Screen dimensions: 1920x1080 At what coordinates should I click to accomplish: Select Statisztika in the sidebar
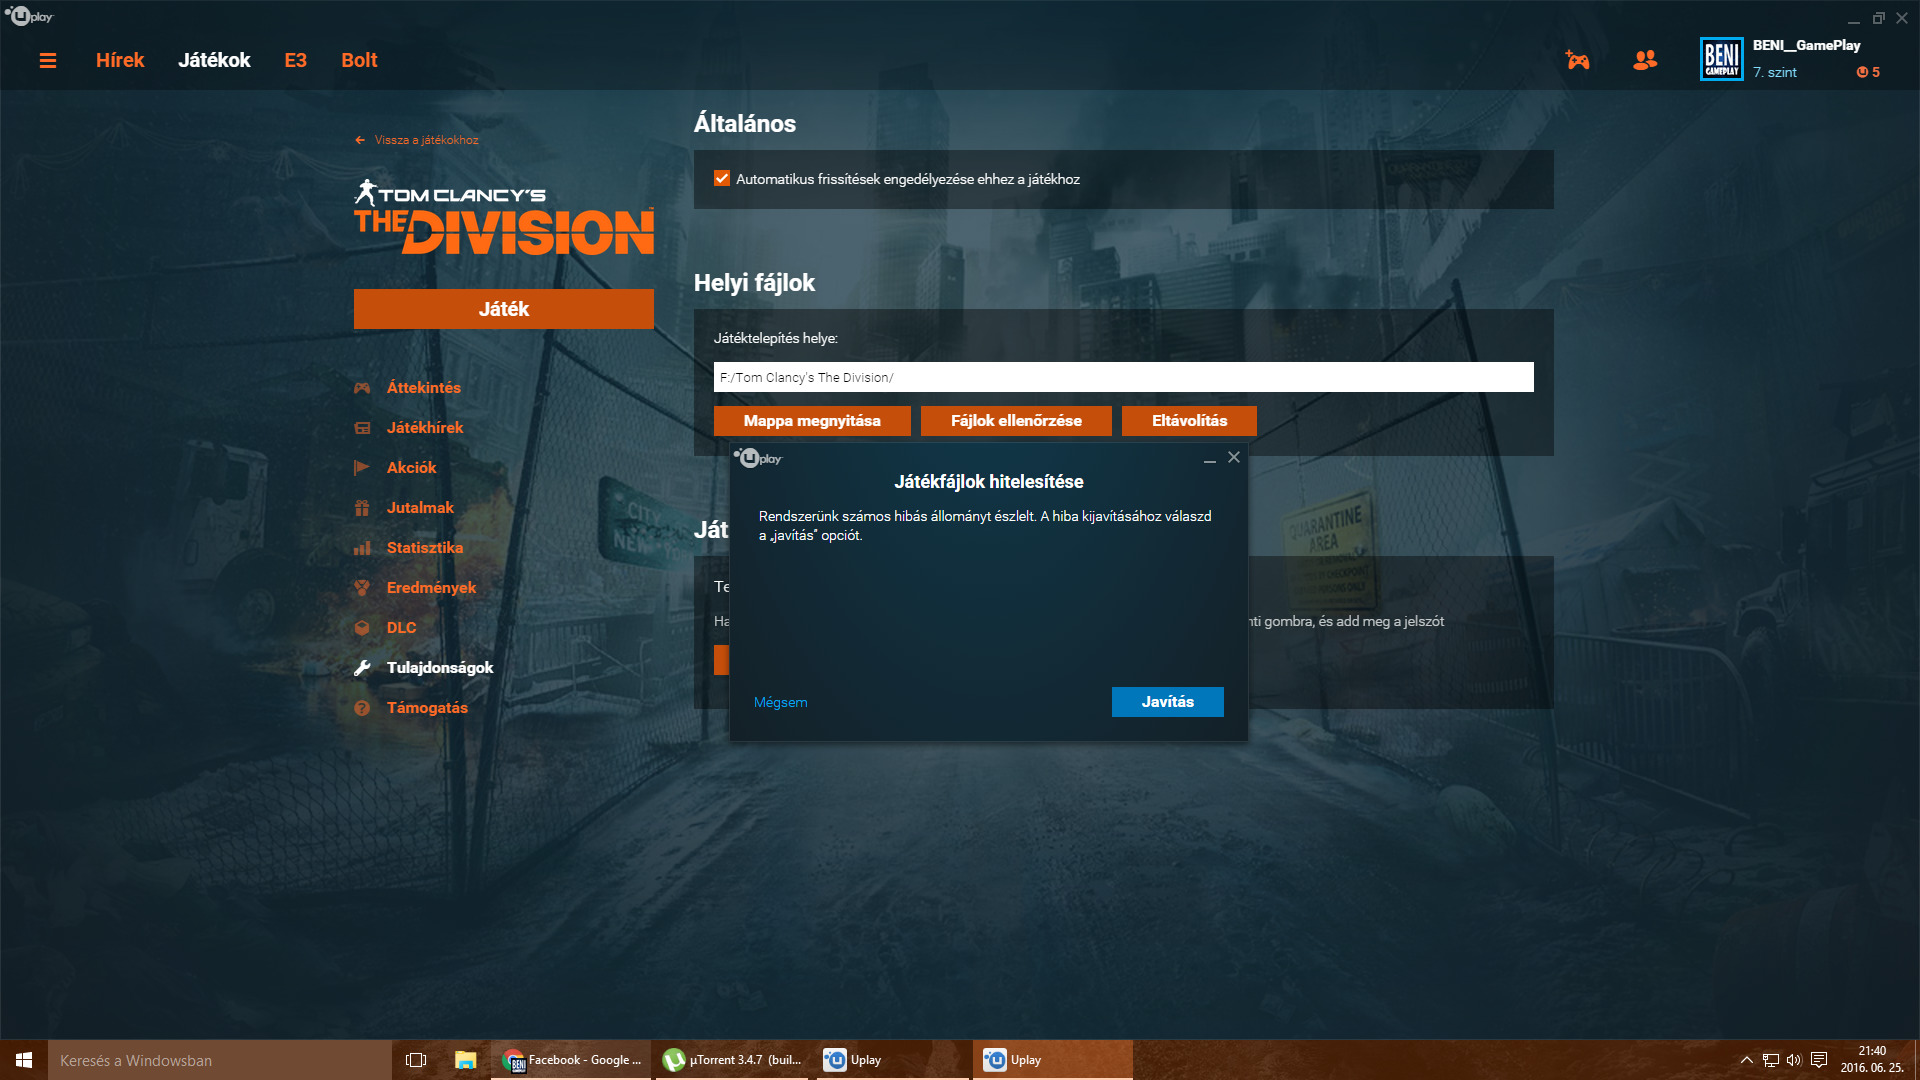pyautogui.click(x=425, y=548)
